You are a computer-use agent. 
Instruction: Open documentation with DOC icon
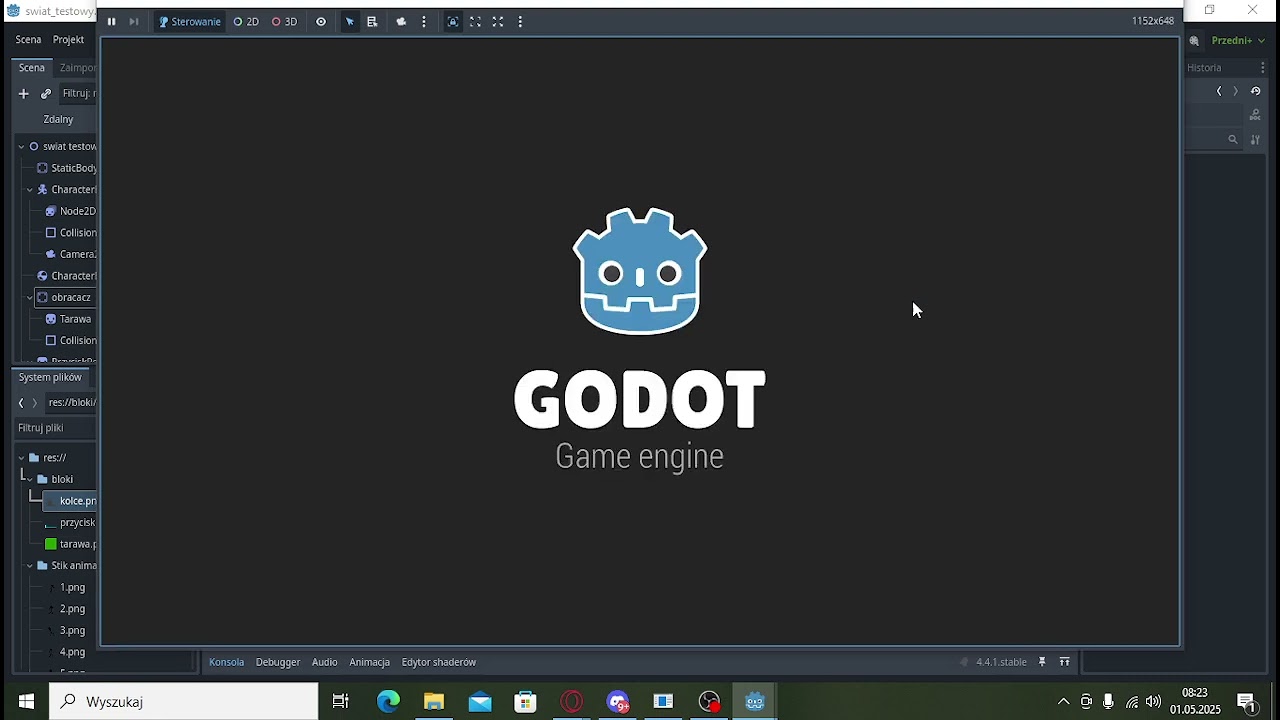pos(1255,115)
